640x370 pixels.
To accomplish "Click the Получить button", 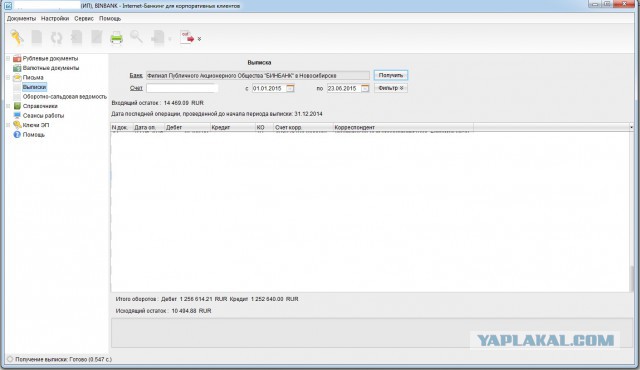I will (391, 75).
